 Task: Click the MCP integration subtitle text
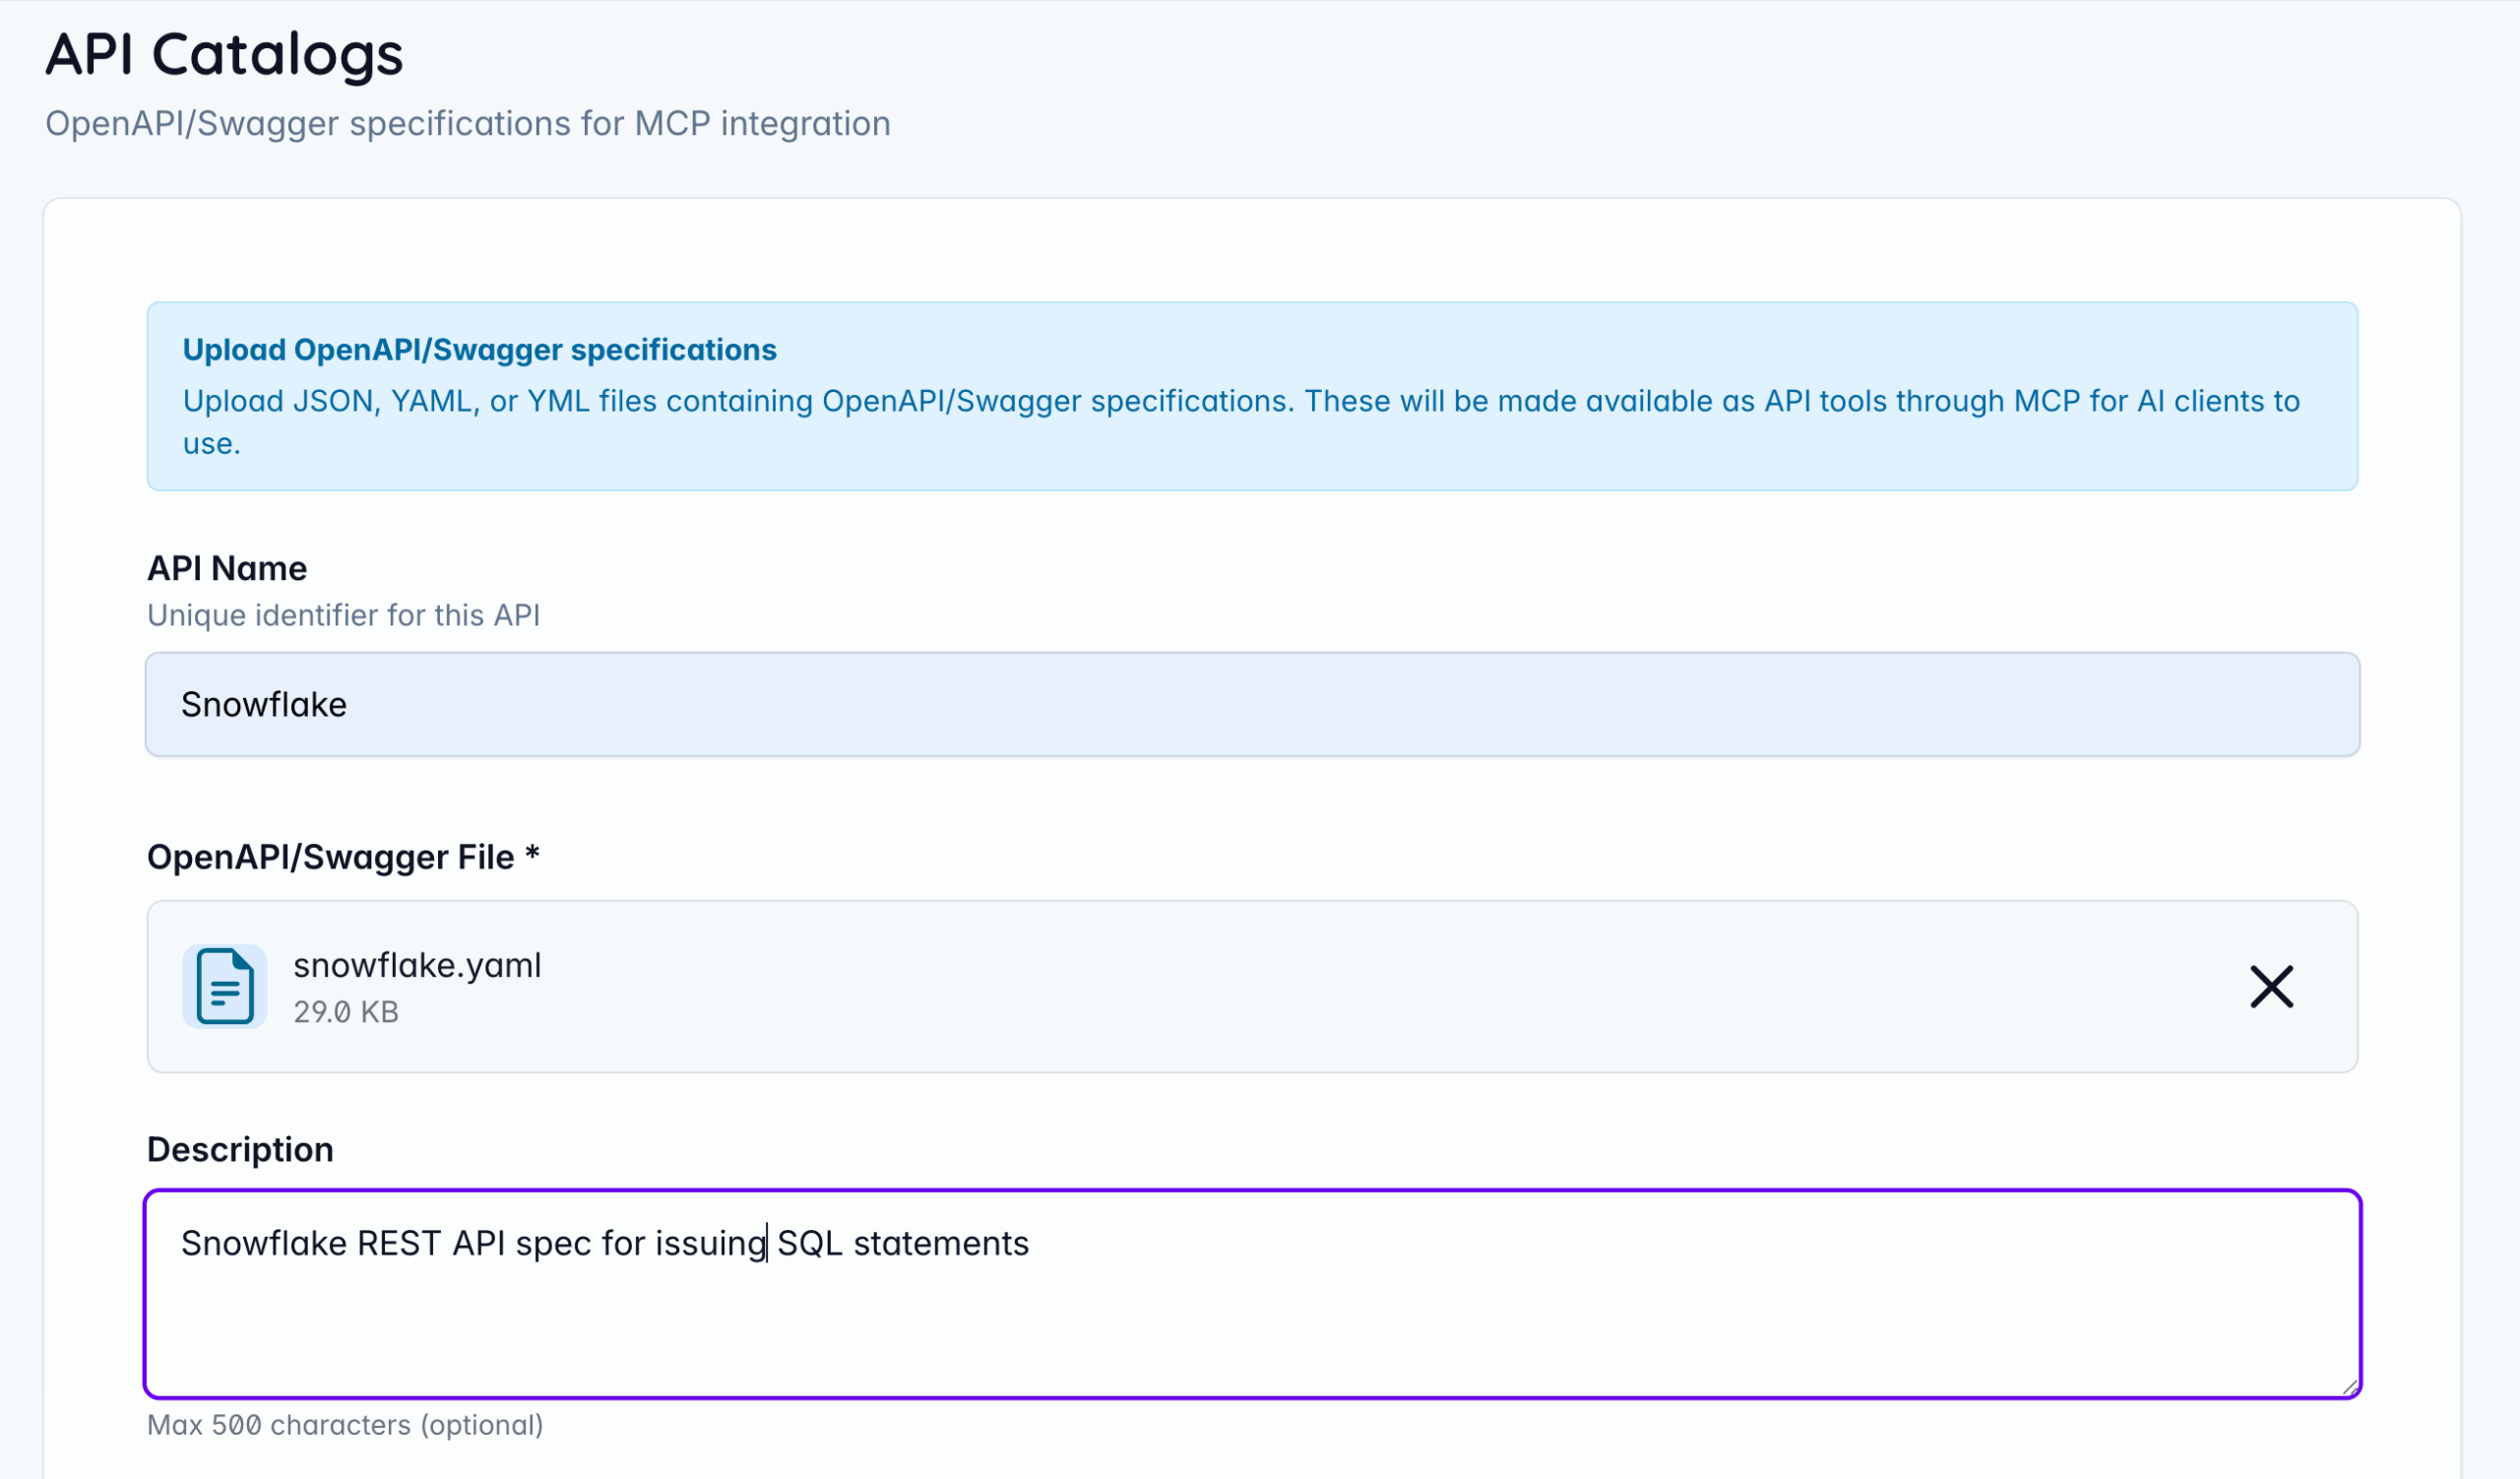pos(467,124)
